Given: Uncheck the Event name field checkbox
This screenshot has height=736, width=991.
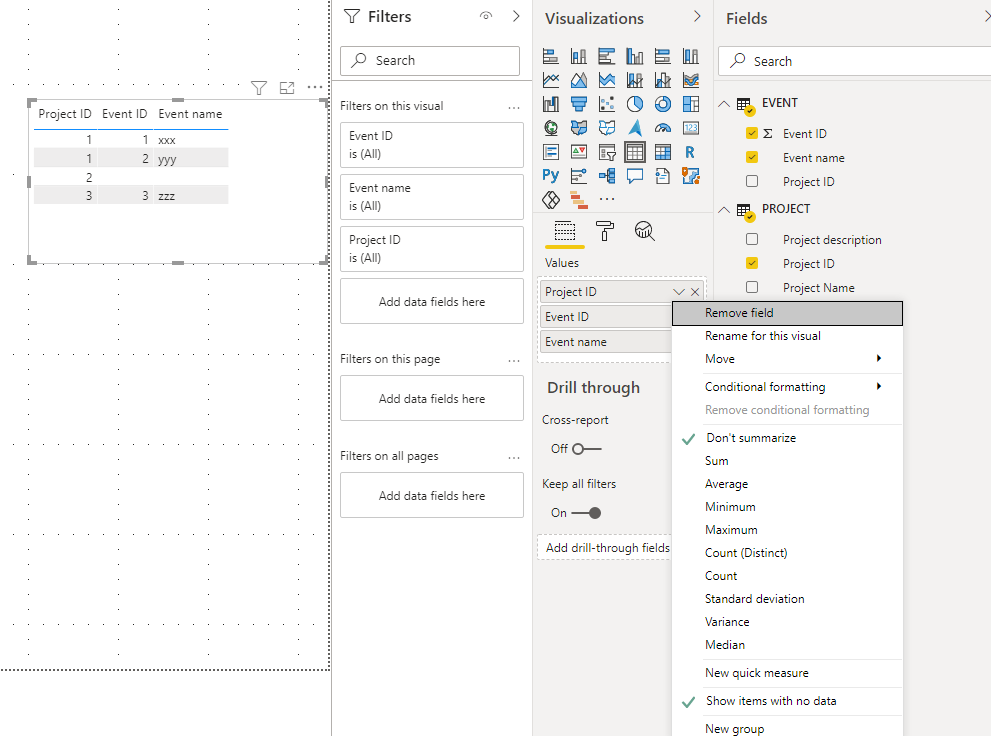Looking at the screenshot, I should coord(751,157).
